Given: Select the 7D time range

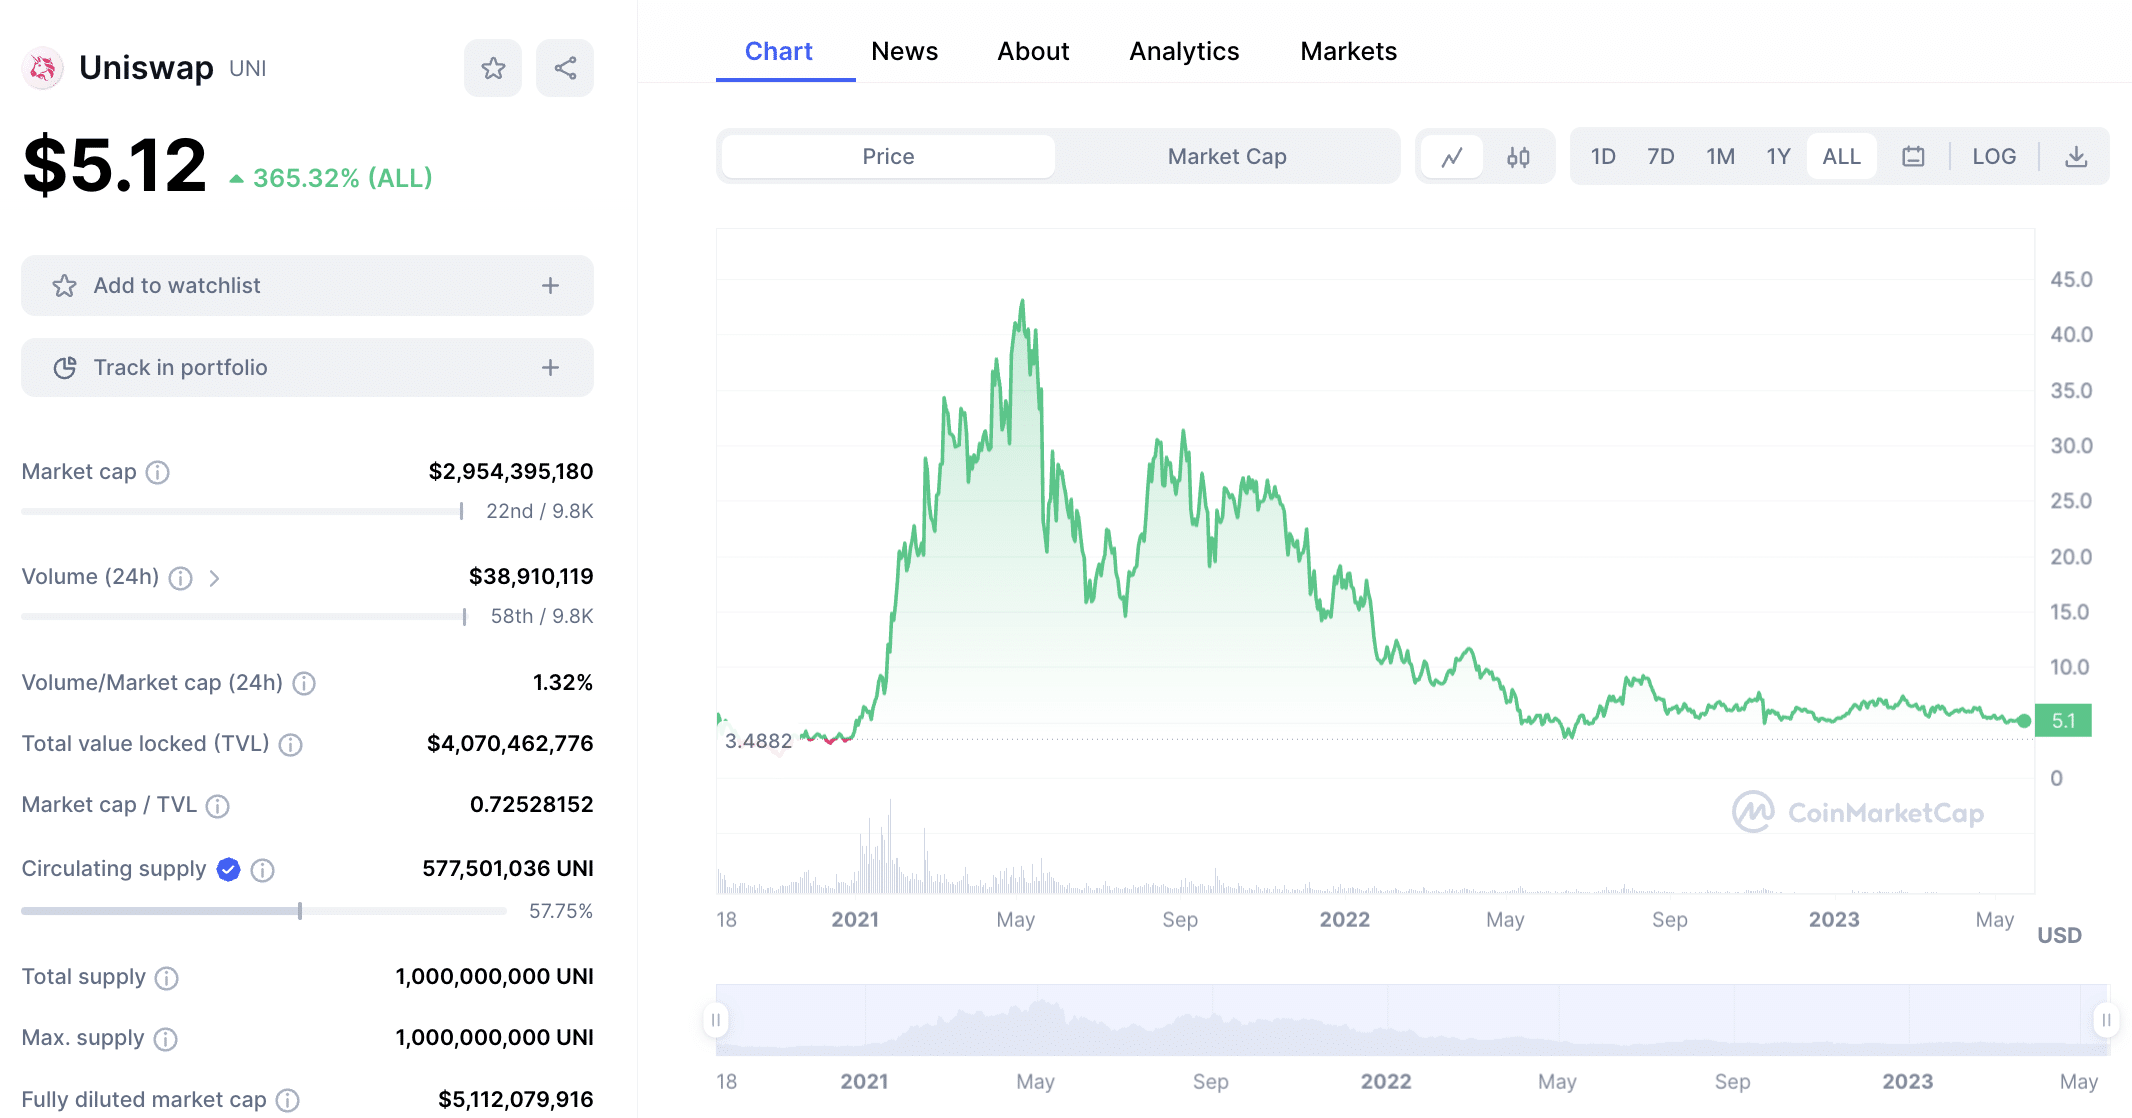Looking at the screenshot, I should point(1661,157).
